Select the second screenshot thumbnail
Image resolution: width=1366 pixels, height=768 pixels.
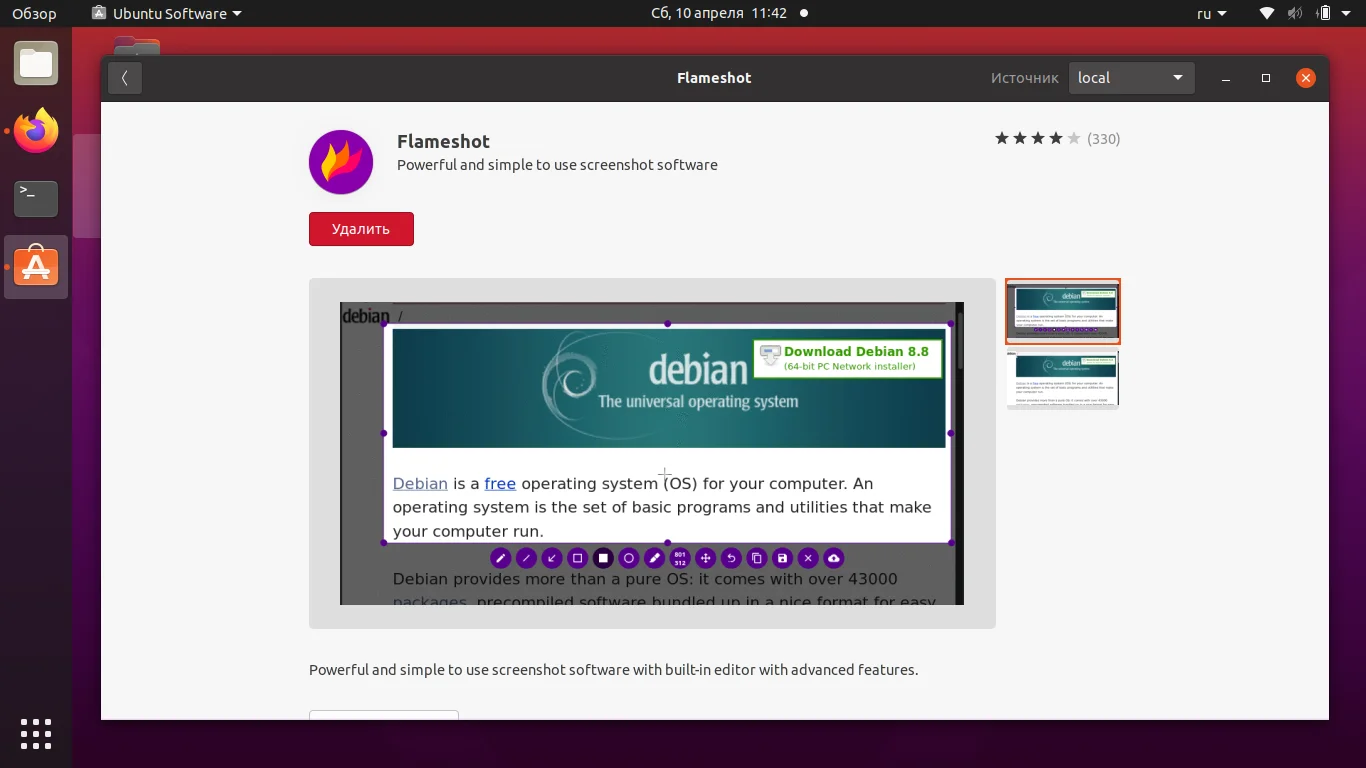coord(1062,379)
